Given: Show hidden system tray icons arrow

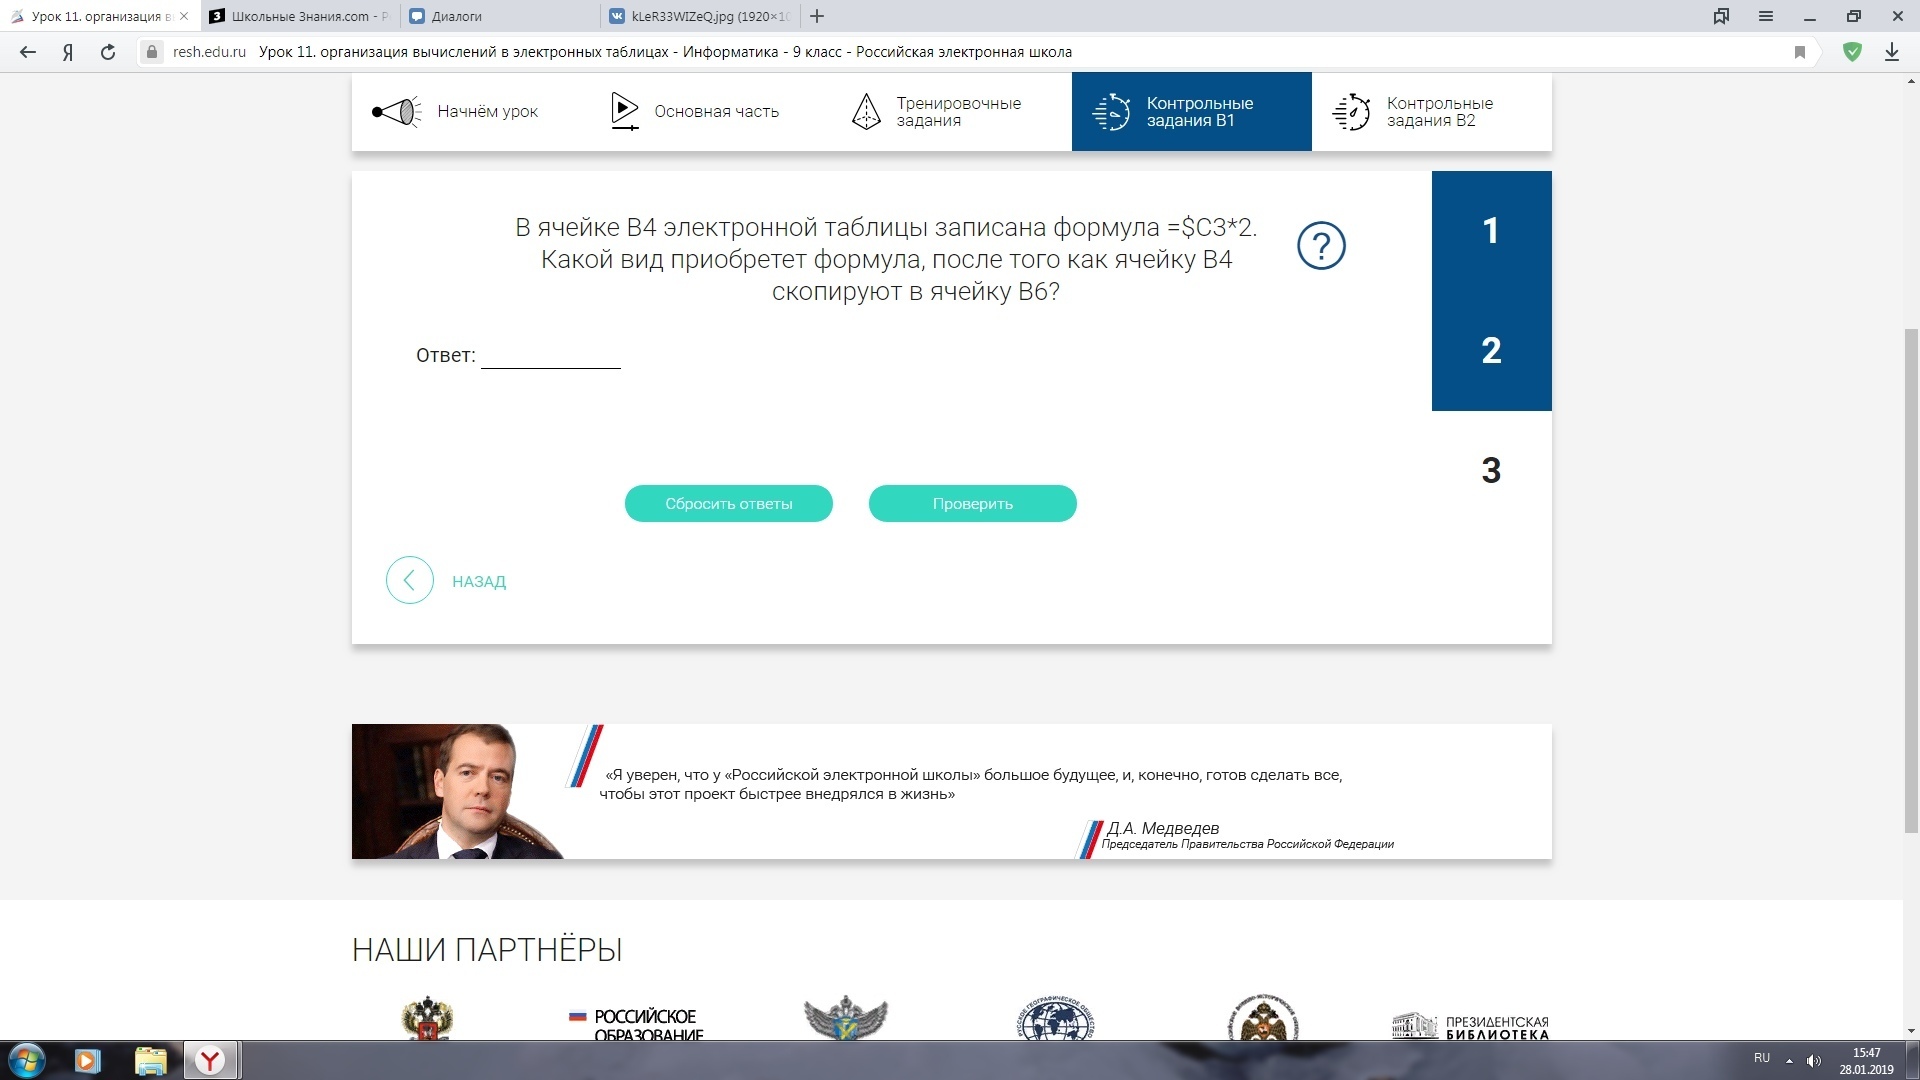Looking at the screenshot, I should click(x=1789, y=1060).
